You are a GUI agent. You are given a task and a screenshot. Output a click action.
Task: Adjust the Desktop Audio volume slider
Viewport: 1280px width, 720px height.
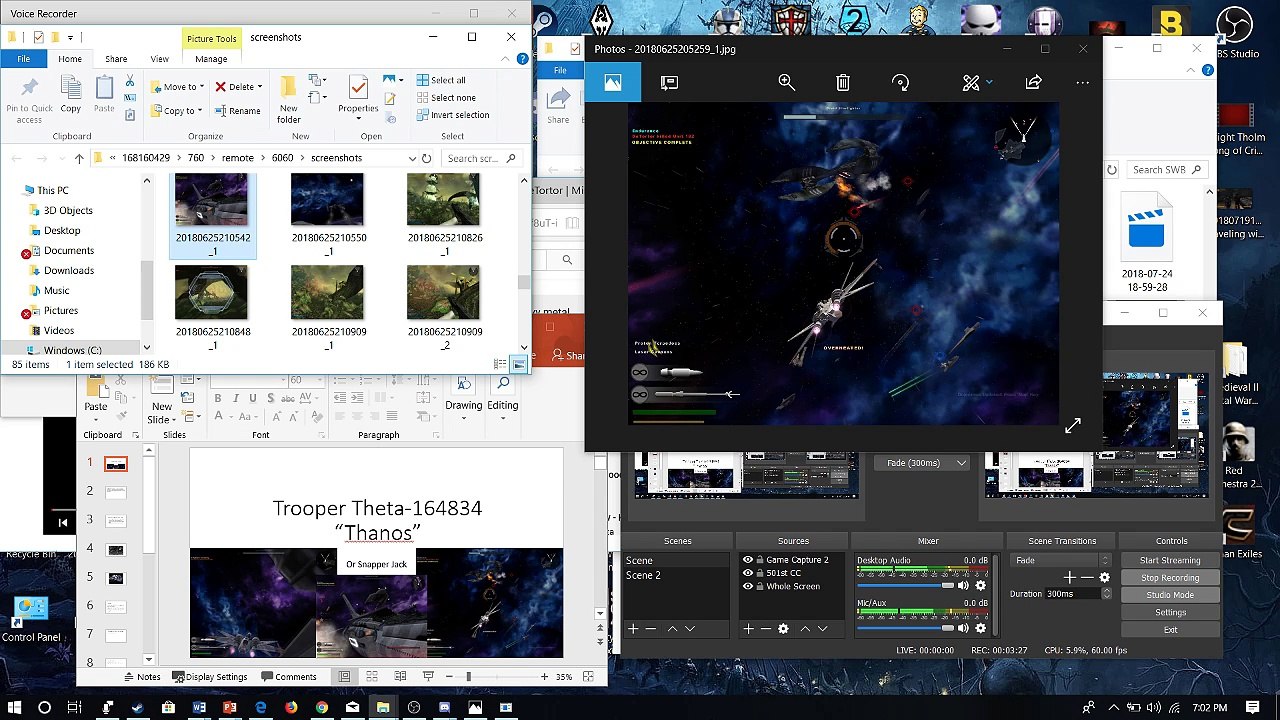pos(947,586)
